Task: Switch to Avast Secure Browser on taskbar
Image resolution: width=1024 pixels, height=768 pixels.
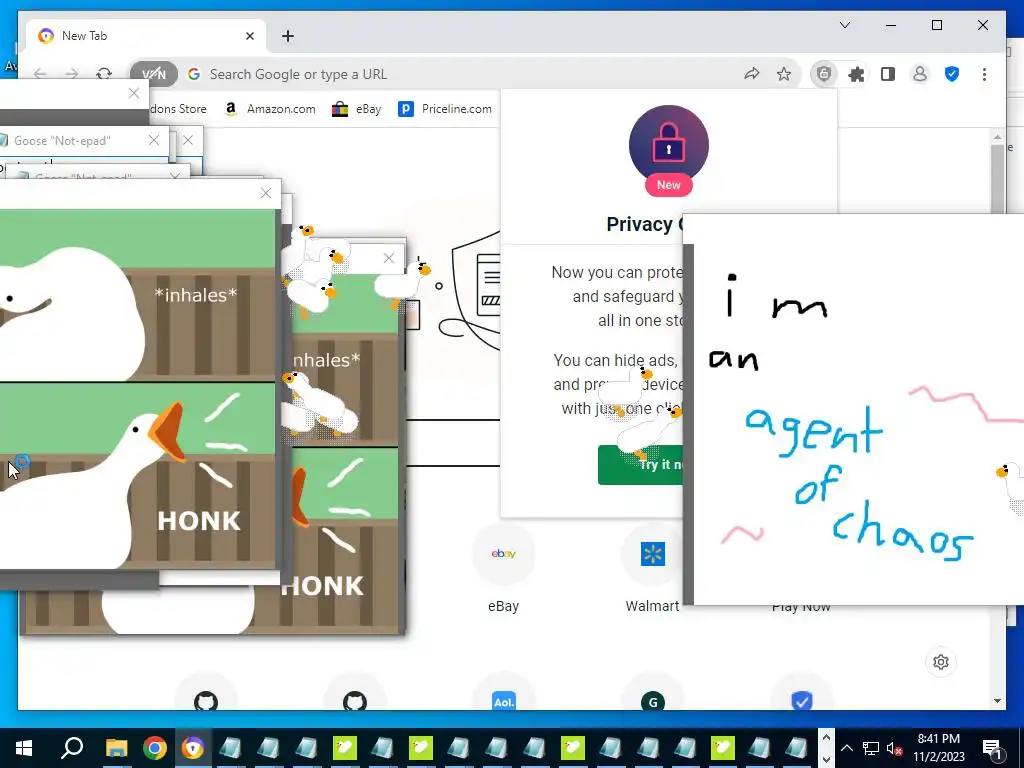Action: (193, 748)
